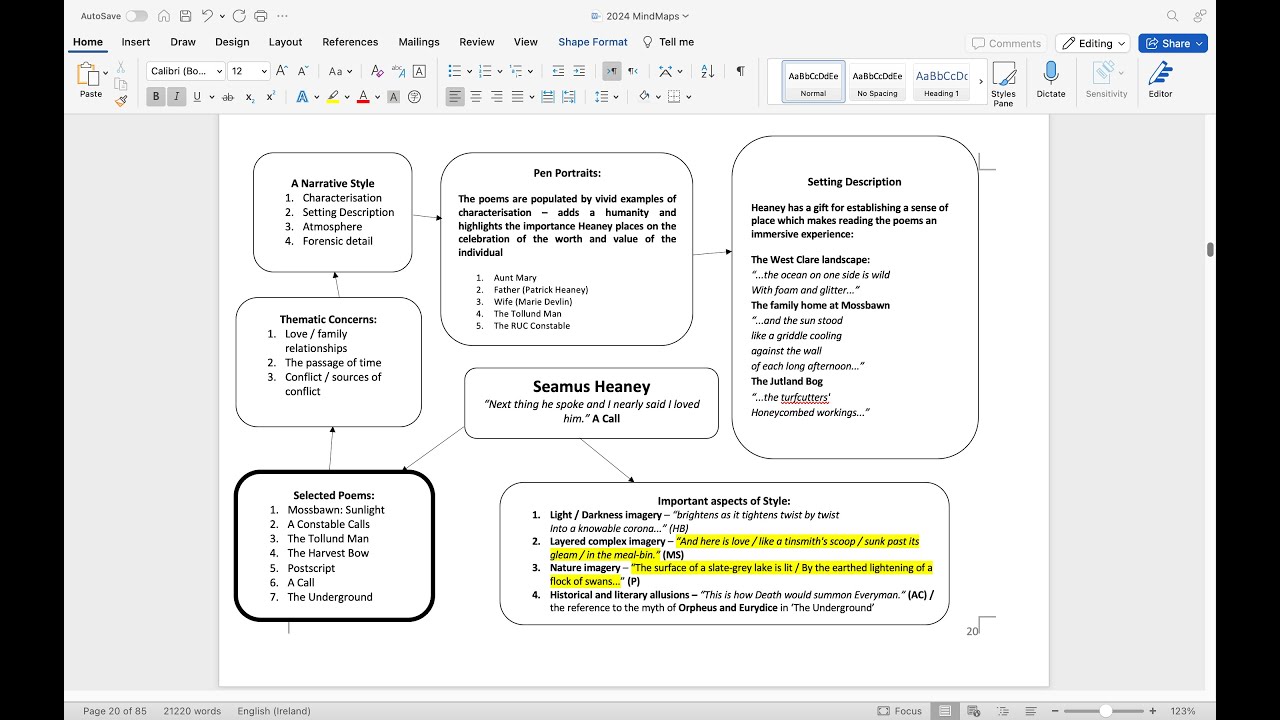Click the Format Painter brush

click(121, 100)
